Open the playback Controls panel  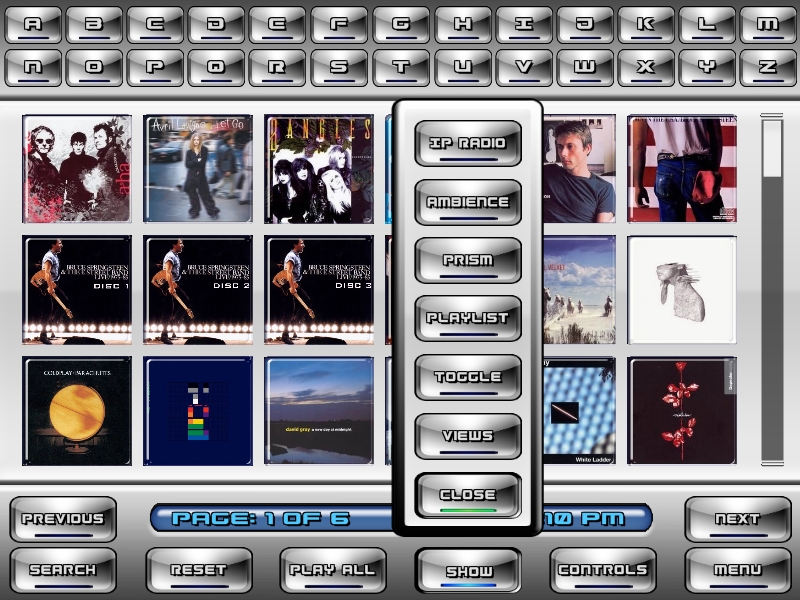click(603, 570)
